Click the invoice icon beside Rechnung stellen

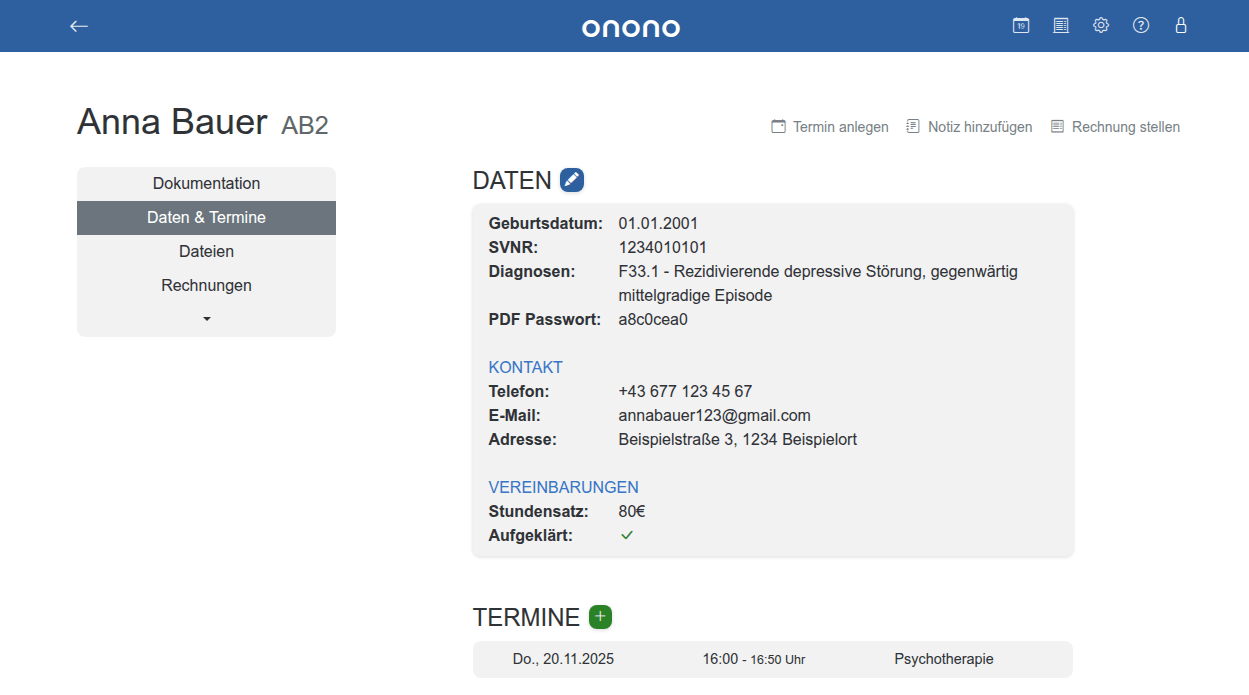(1056, 126)
